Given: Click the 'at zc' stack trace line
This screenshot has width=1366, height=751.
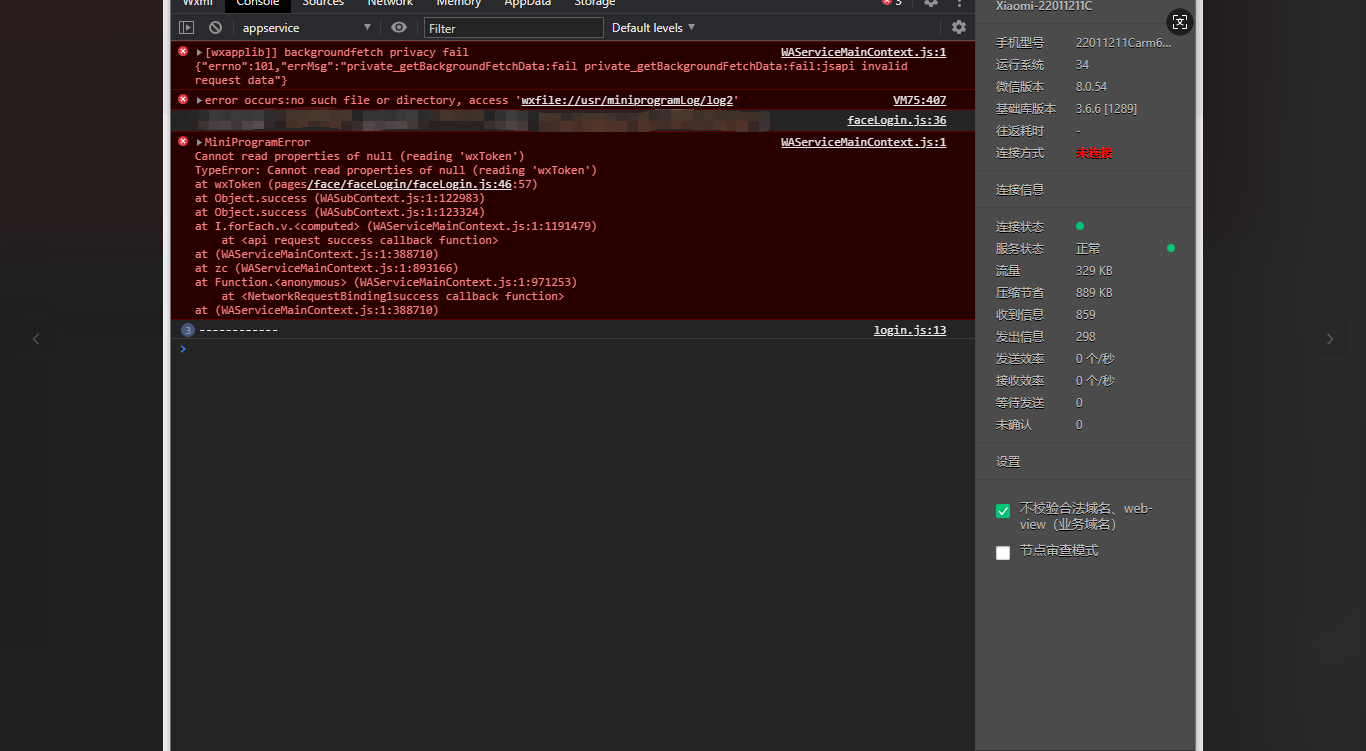Looking at the screenshot, I should pos(327,268).
